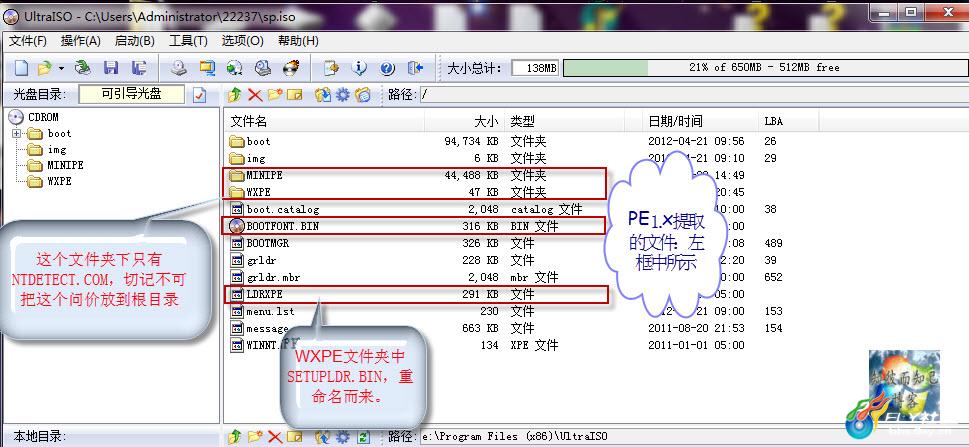Click the Open CD/DVD toolbar icon
Viewport: 969px width, 447px height.
83,67
